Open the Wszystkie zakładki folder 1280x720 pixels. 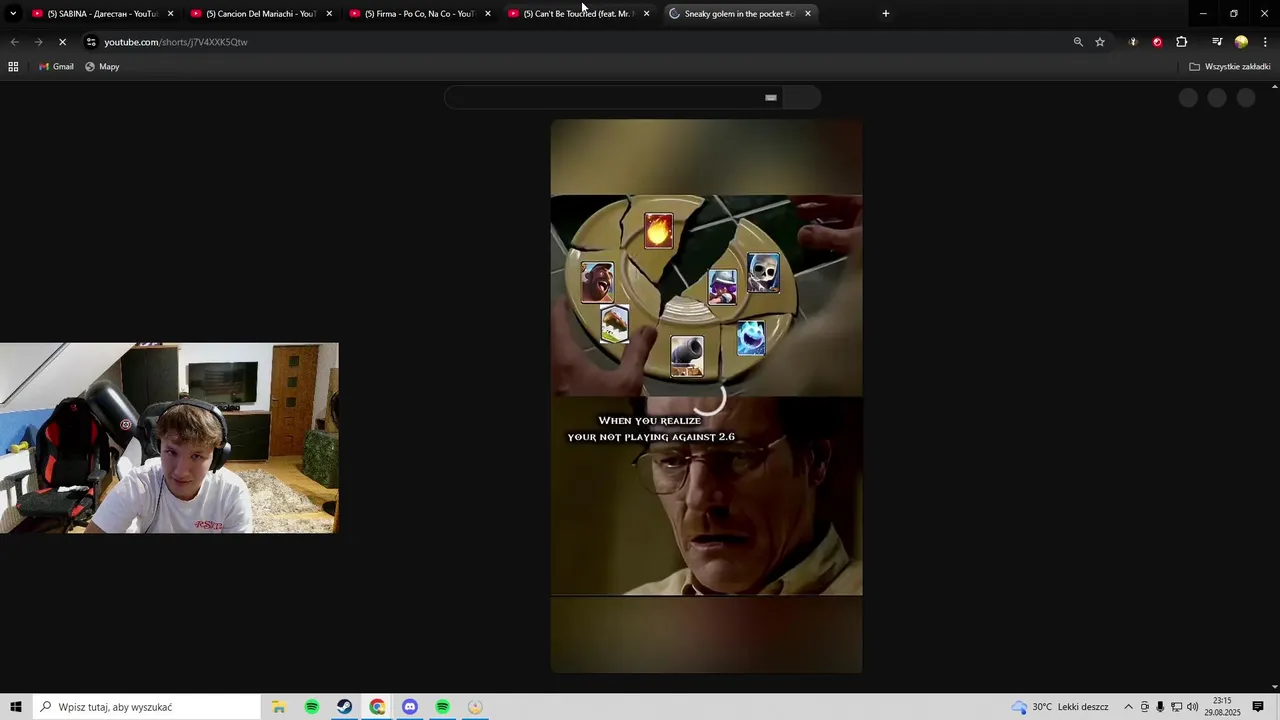pyautogui.click(x=1230, y=67)
